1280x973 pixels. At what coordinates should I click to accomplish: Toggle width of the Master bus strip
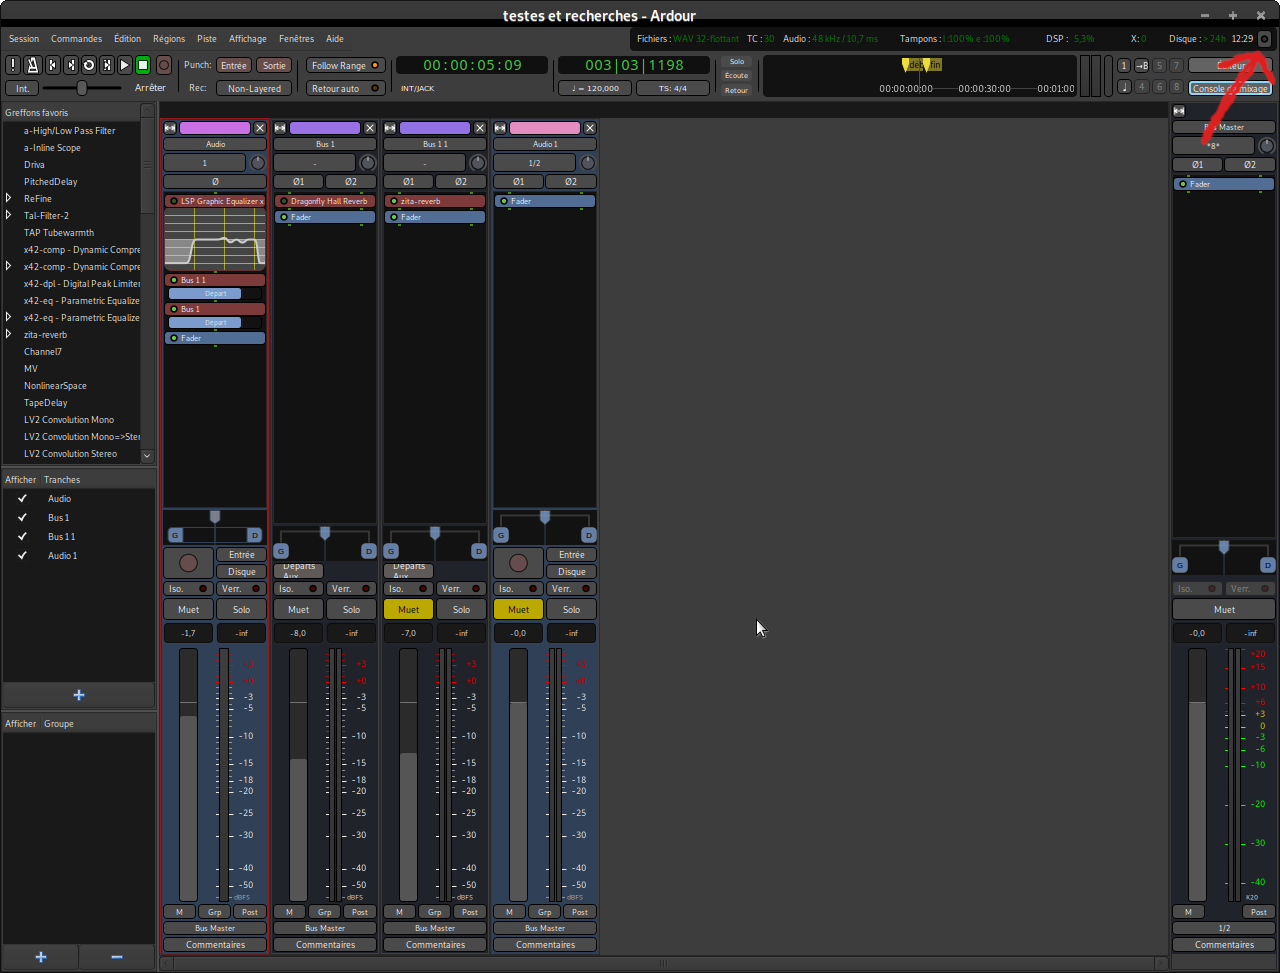point(1179,111)
